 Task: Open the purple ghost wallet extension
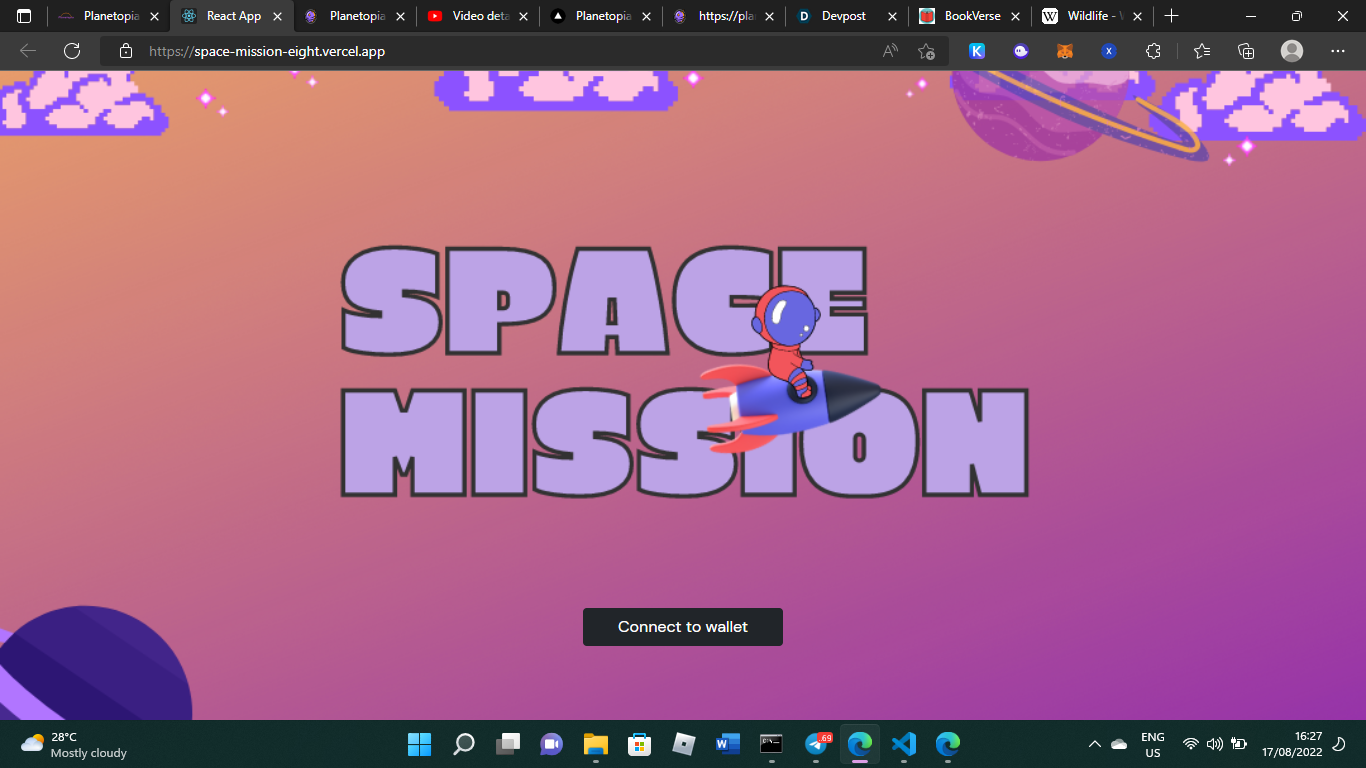pos(1021,51)
